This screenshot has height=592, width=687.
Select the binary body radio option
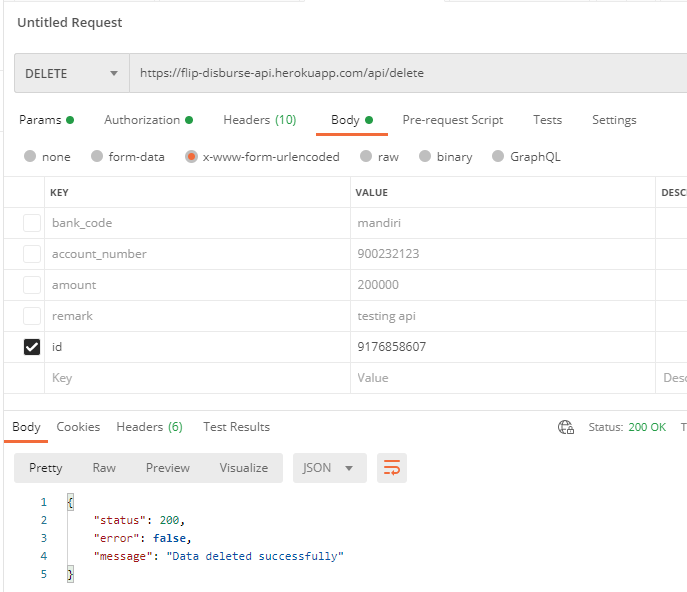425,156
